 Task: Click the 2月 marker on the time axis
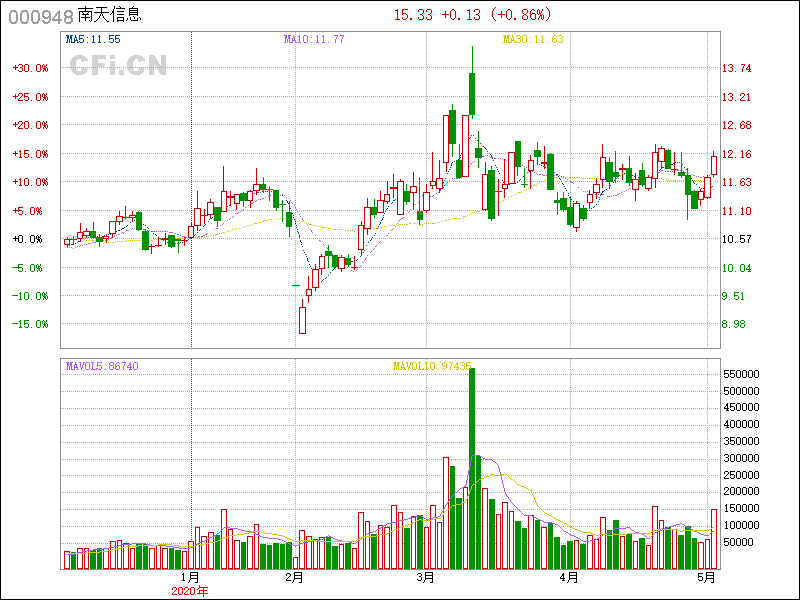[x=293, y=577]
